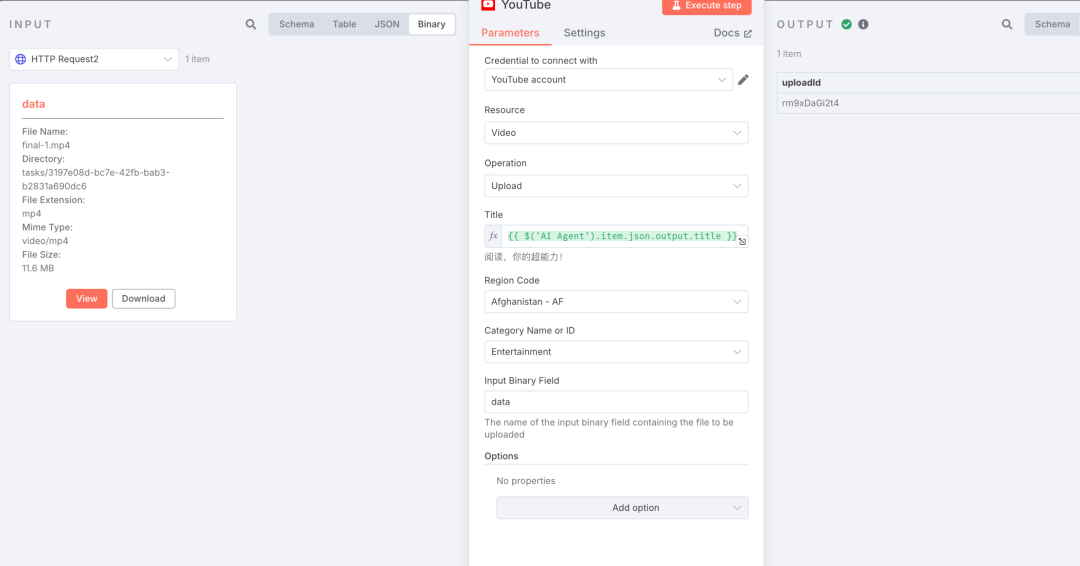
Task: Open the Title expression editor expand icon
Action: coord(742,241)
